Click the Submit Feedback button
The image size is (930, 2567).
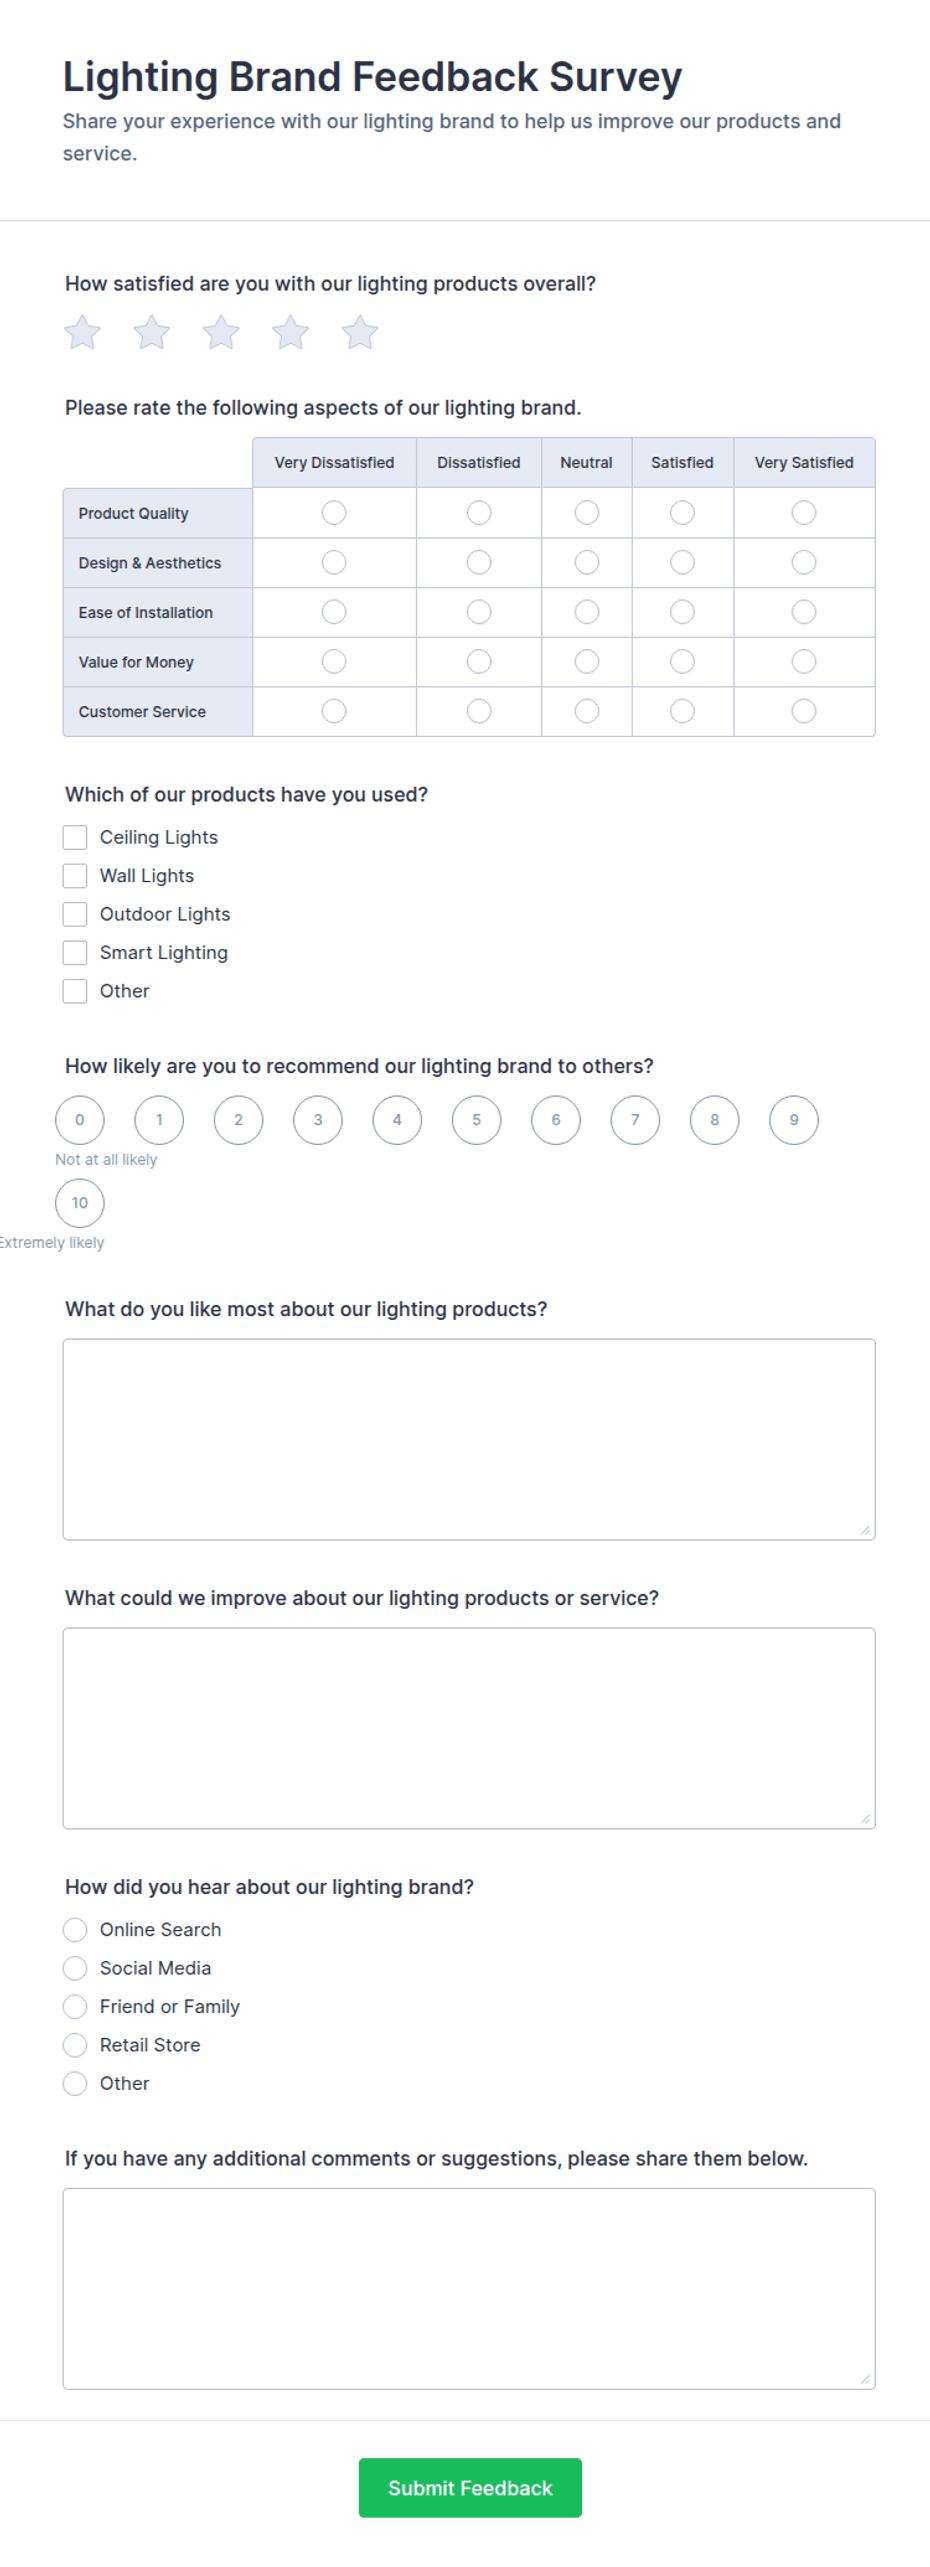tap(470, 2487)
